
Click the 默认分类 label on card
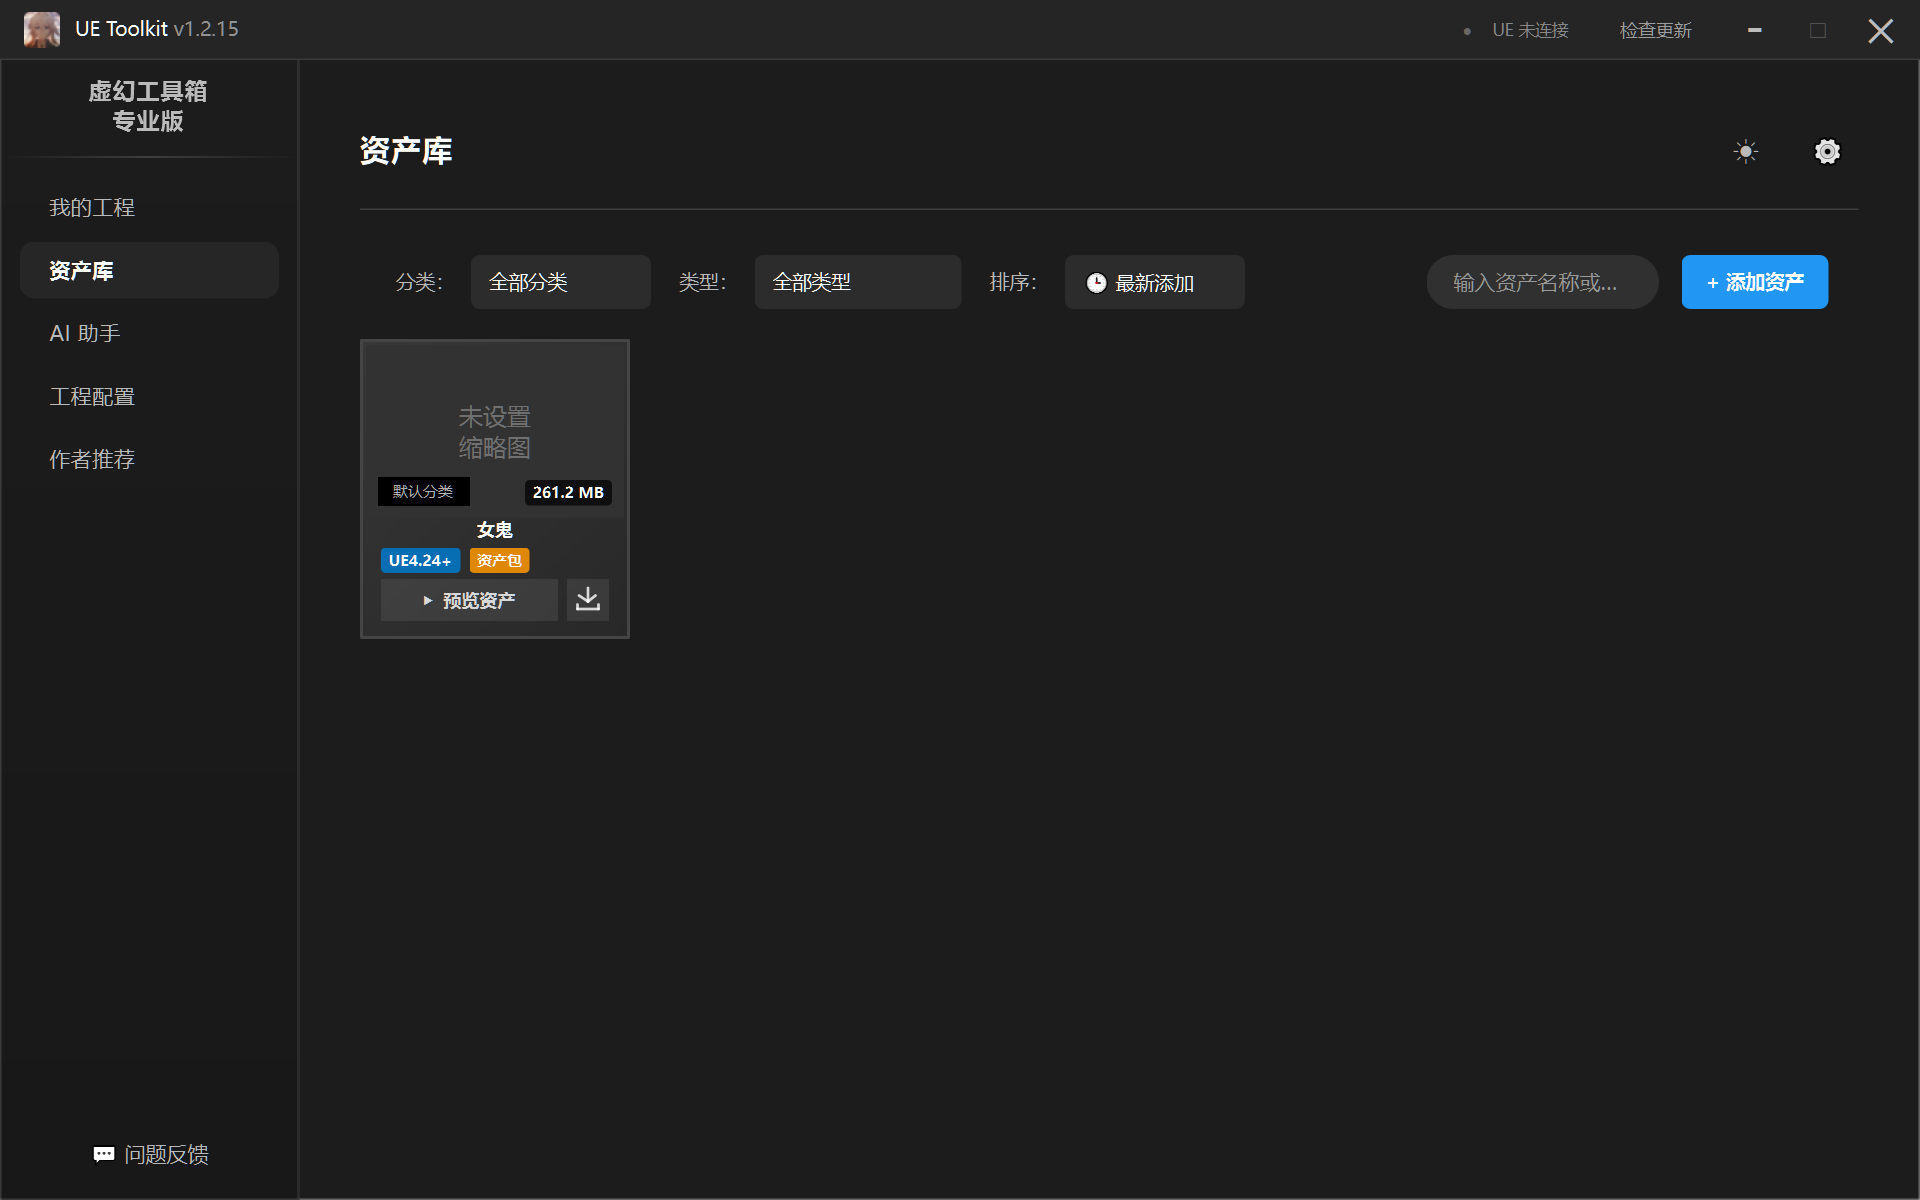[x=423, y=491]
